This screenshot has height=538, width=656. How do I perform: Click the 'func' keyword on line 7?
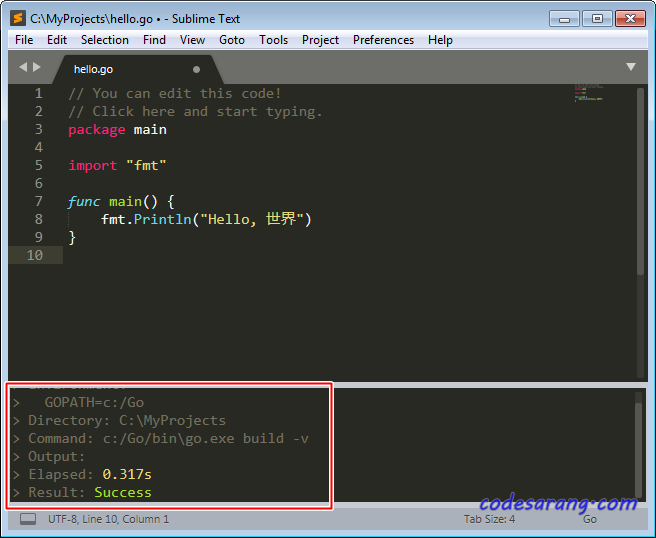coord(84,202)
